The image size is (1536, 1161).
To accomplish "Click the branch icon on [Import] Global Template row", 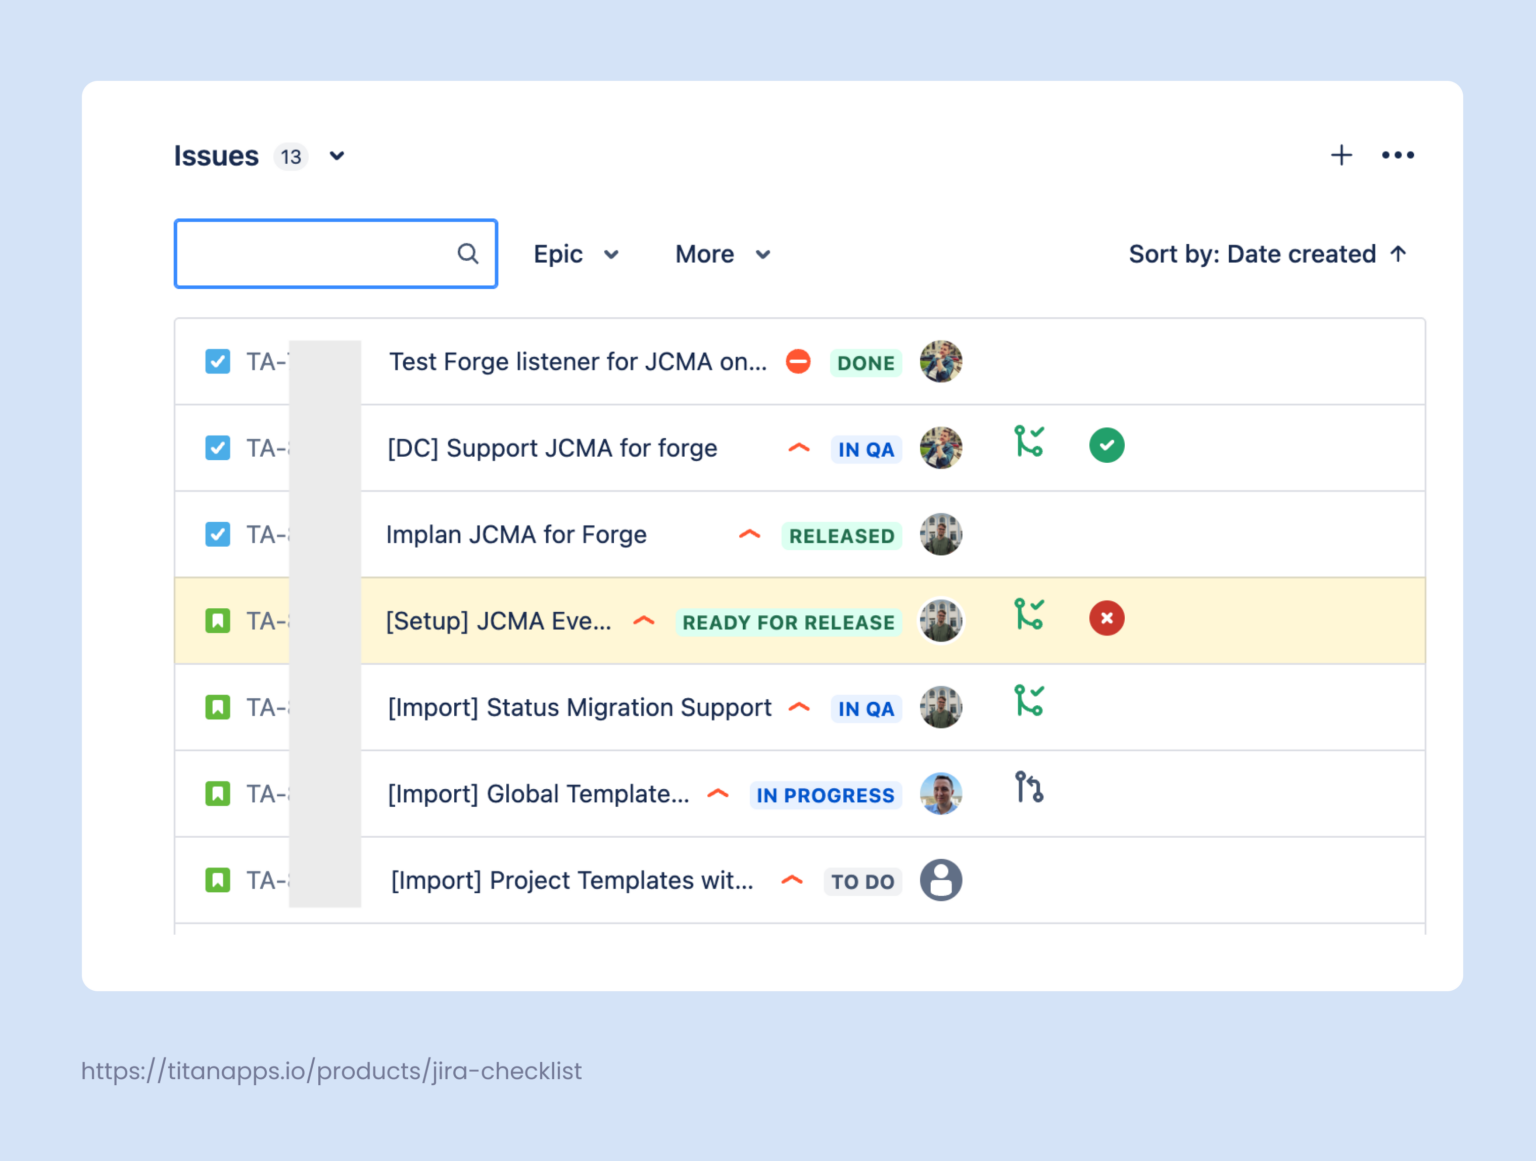I will 1030,788.
